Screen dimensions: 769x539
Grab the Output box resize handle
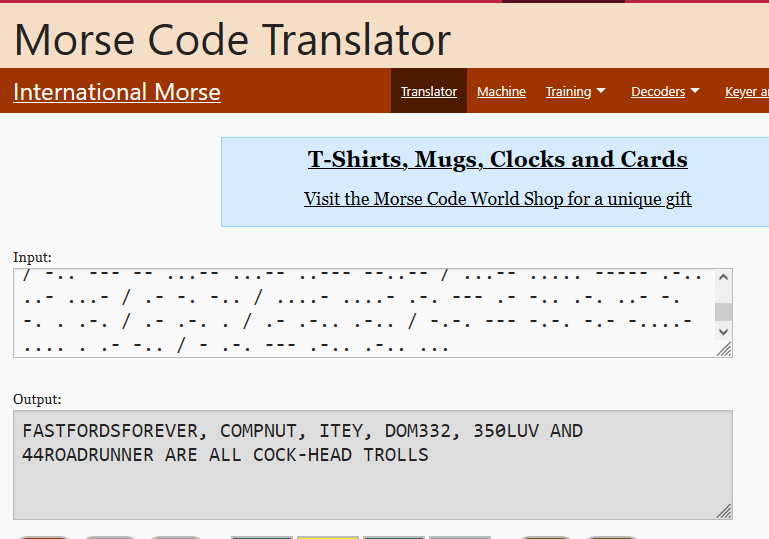click(724, 511)
